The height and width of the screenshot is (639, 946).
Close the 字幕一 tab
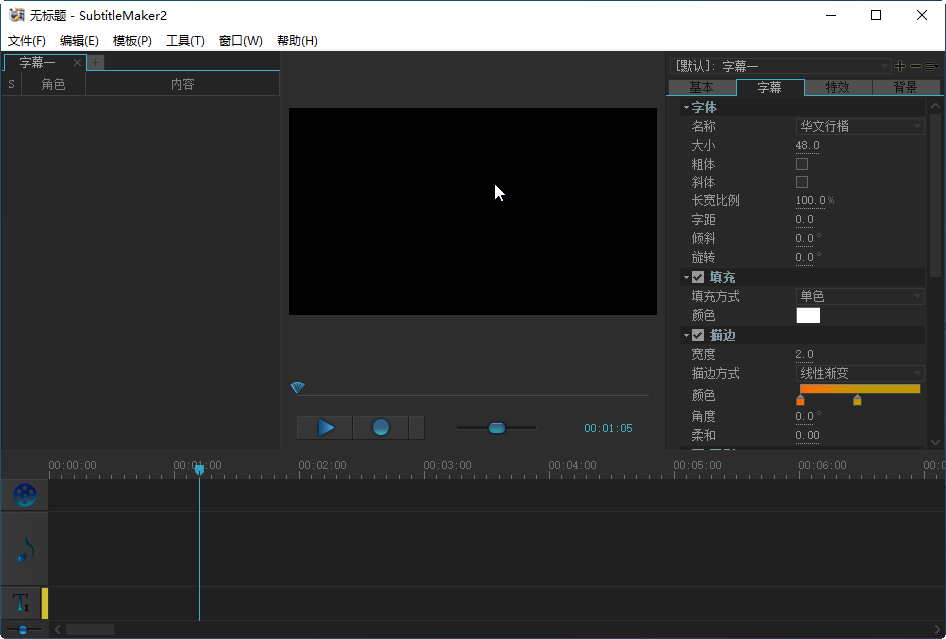click(77, 62)
